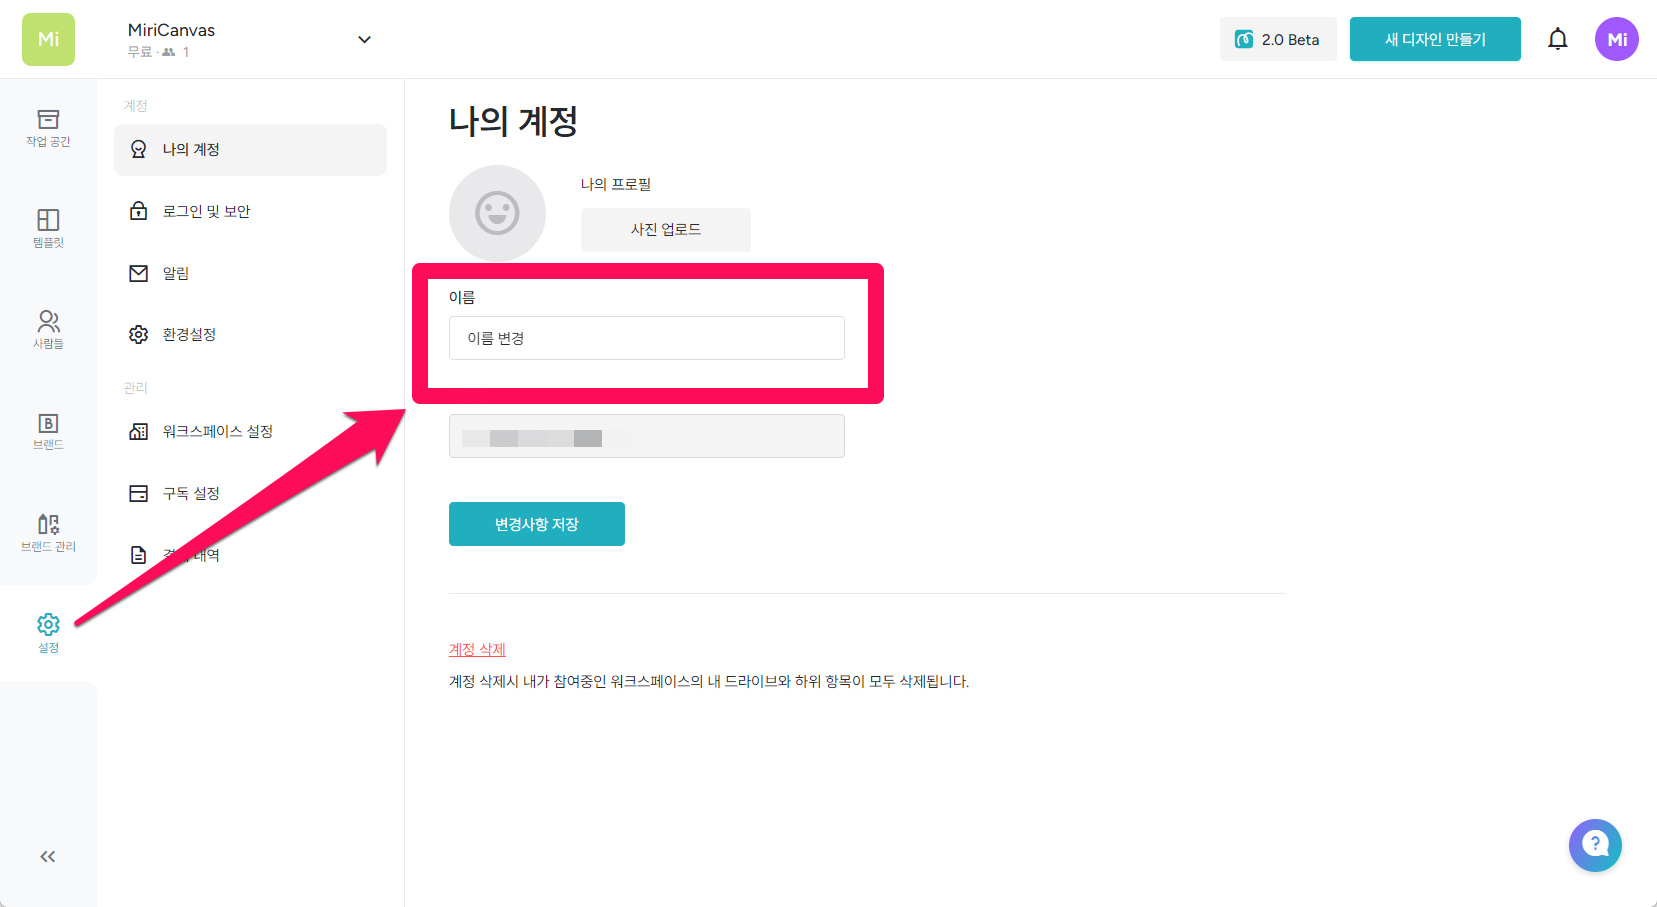Expand the MiriCanvas workspace dropdown
The height and width of the screenshot is (907, 1657).
click(x=364, y=40)
